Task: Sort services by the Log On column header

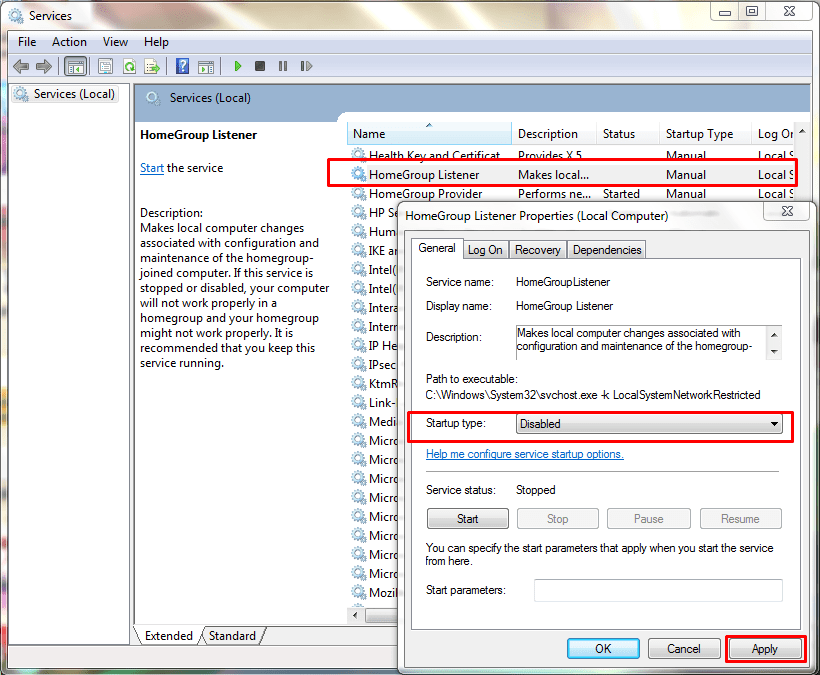Action: pyautogui.click(x=774, y=134)
